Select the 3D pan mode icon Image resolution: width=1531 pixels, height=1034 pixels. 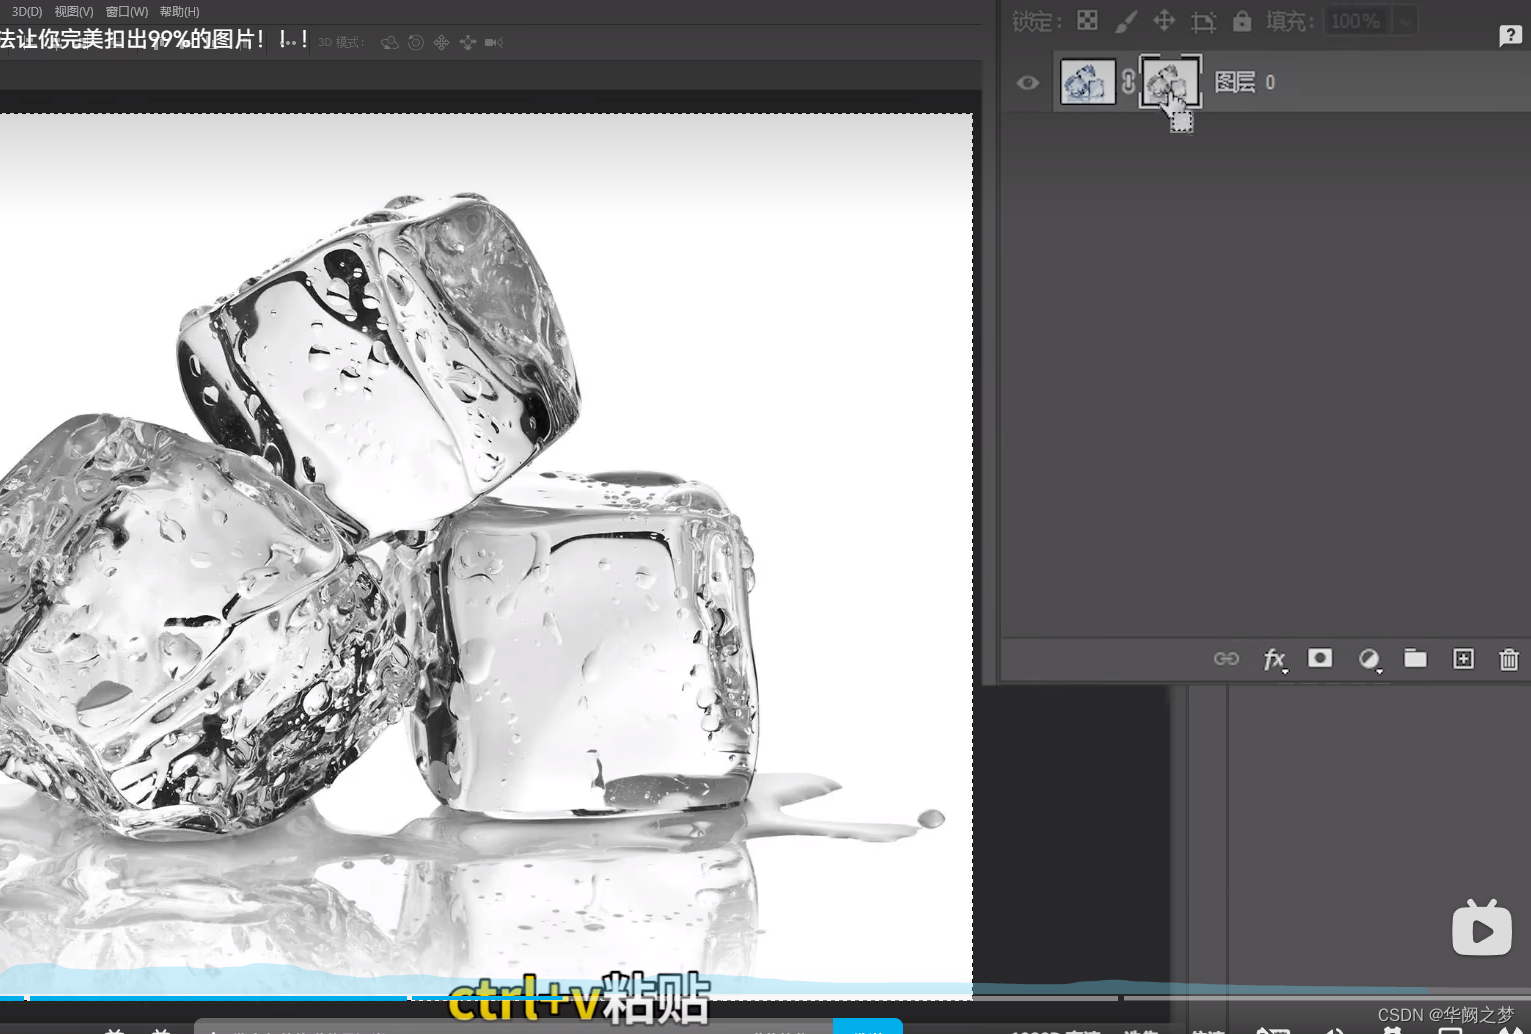(442, 42)
